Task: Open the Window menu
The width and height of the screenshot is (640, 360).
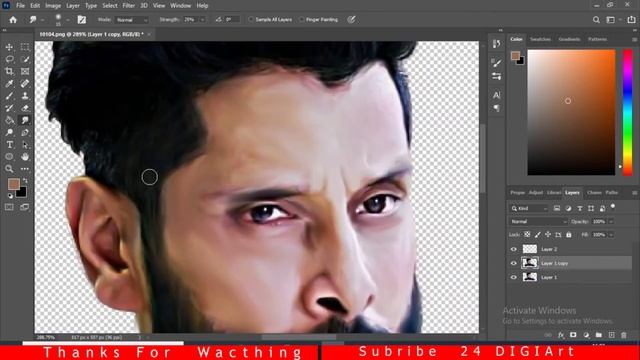Action: (x=180, y=6)
